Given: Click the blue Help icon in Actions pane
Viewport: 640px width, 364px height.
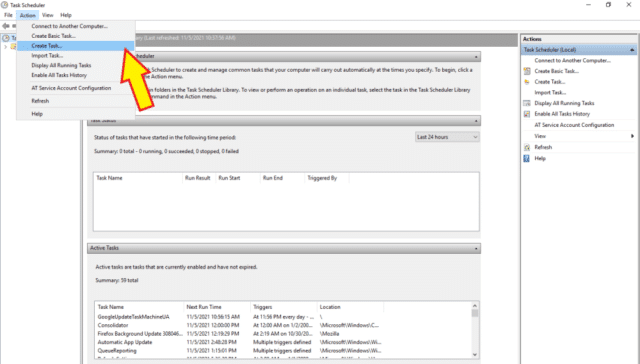Looking at the screenshot, I should pos(527,158).
